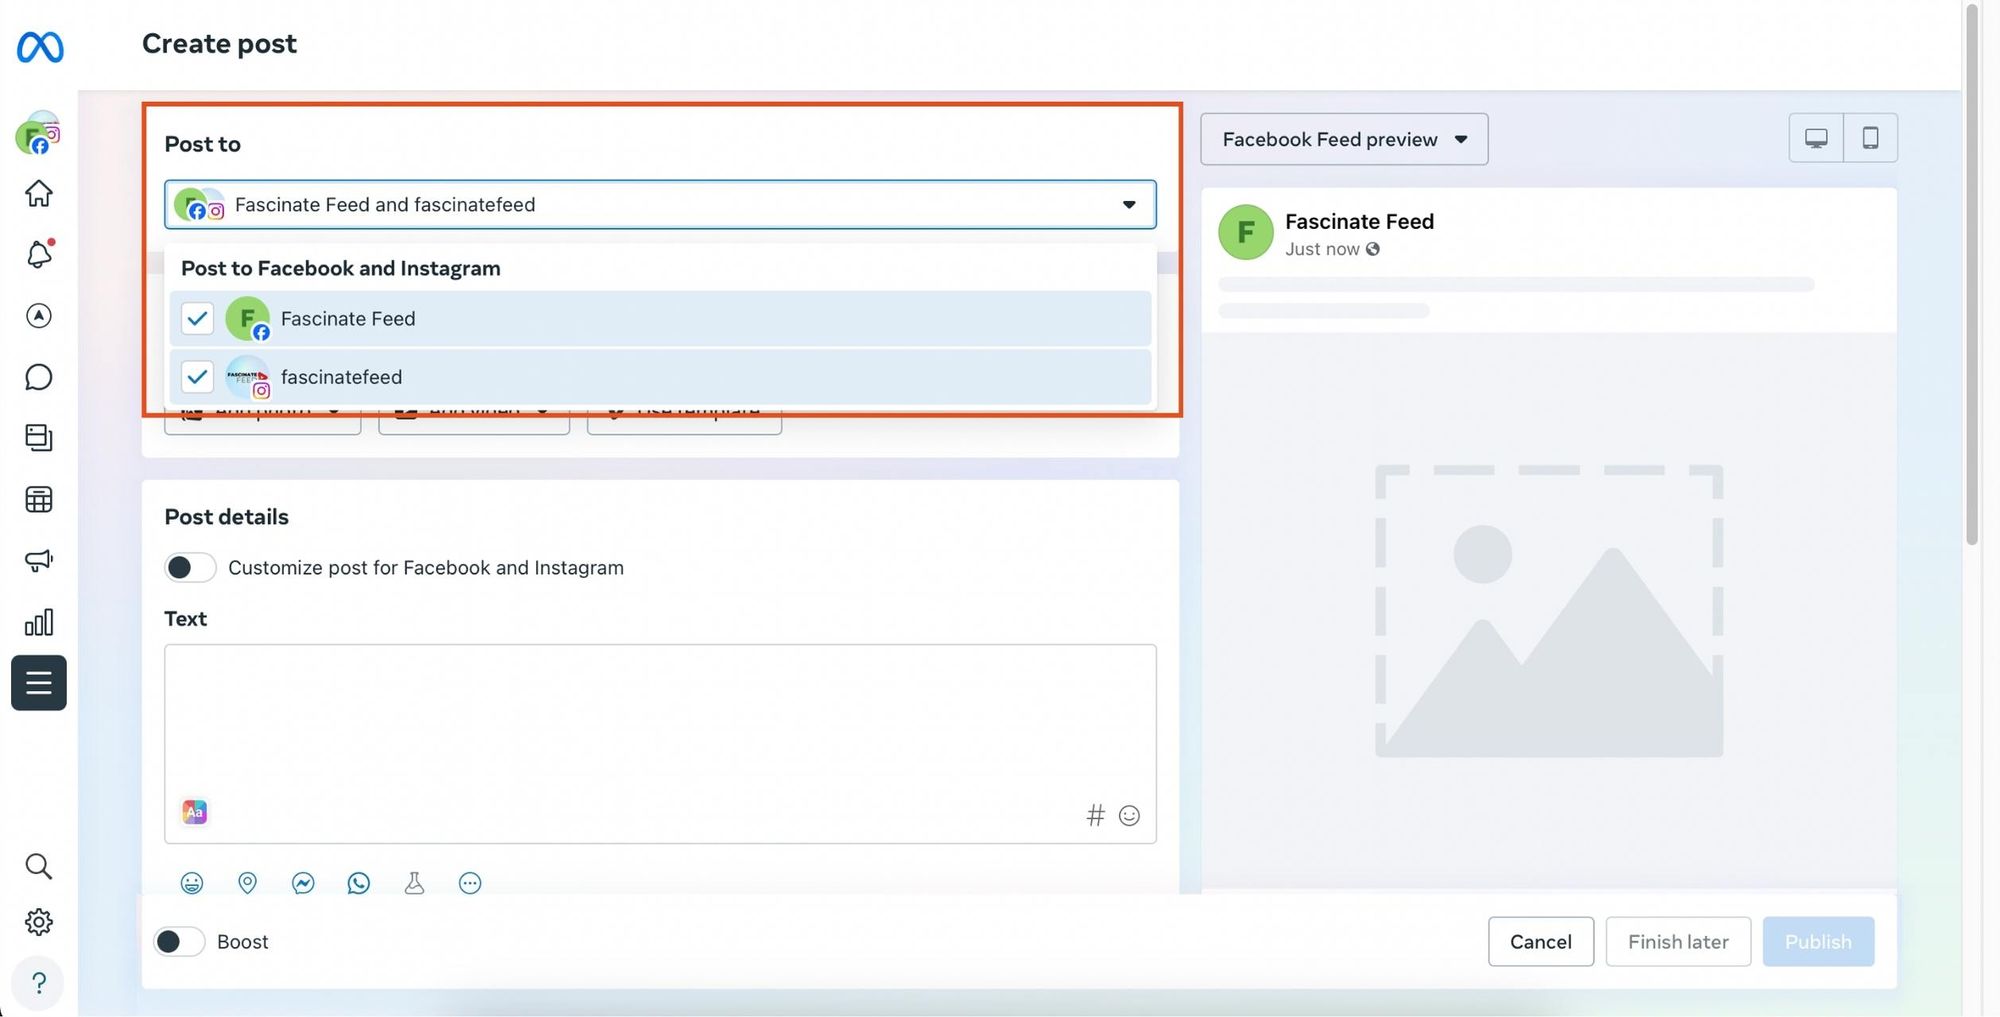
Task: Open the Ads megaphone icon
Action: (38, 560)
